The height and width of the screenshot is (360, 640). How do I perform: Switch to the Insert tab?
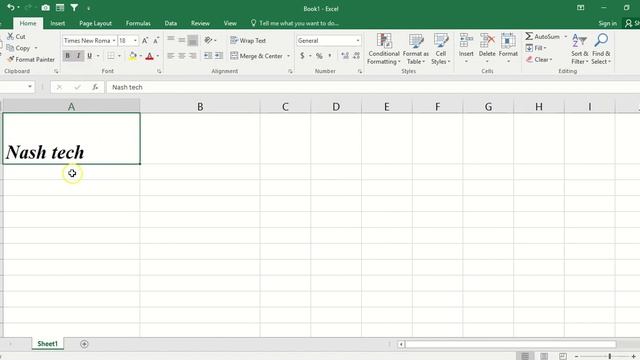(58, 23)
